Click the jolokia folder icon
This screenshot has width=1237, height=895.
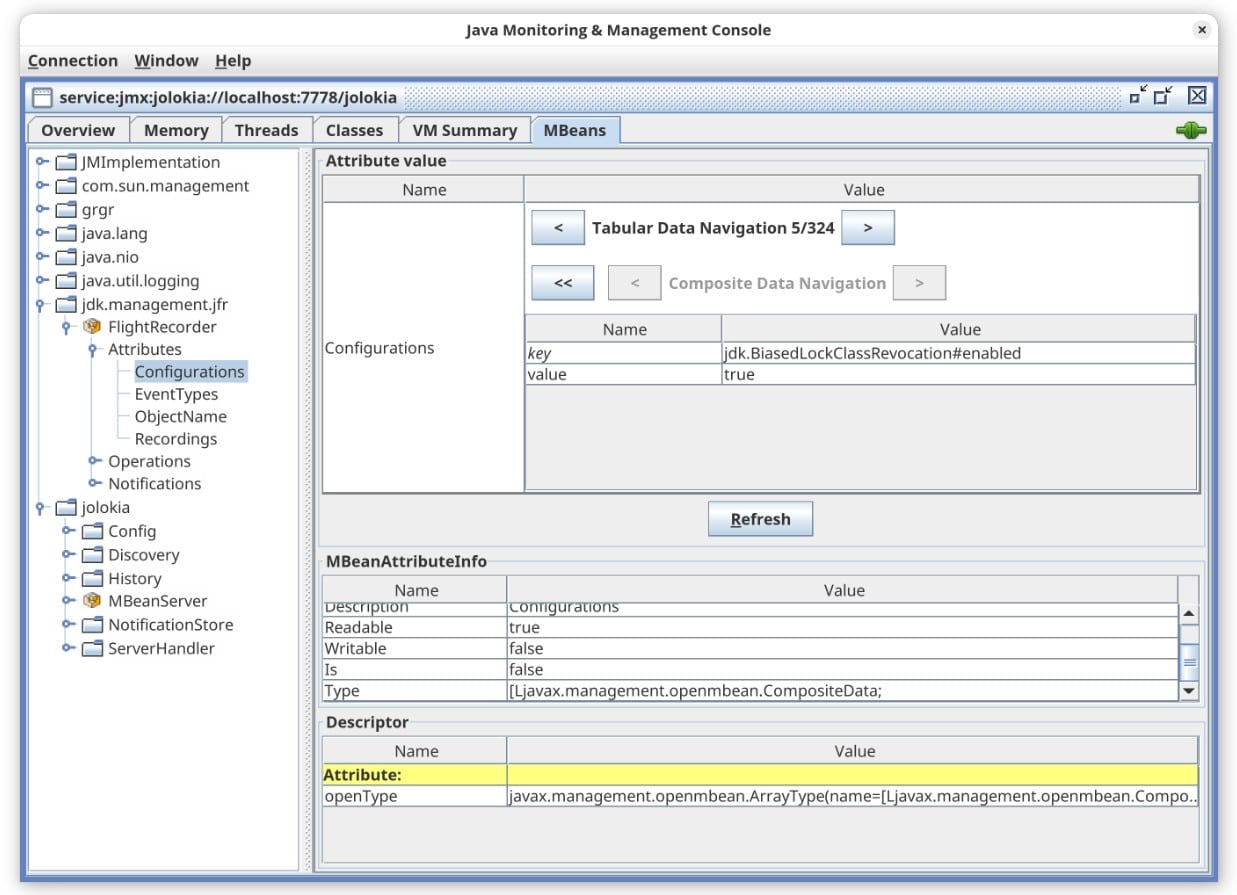point(66,507)
